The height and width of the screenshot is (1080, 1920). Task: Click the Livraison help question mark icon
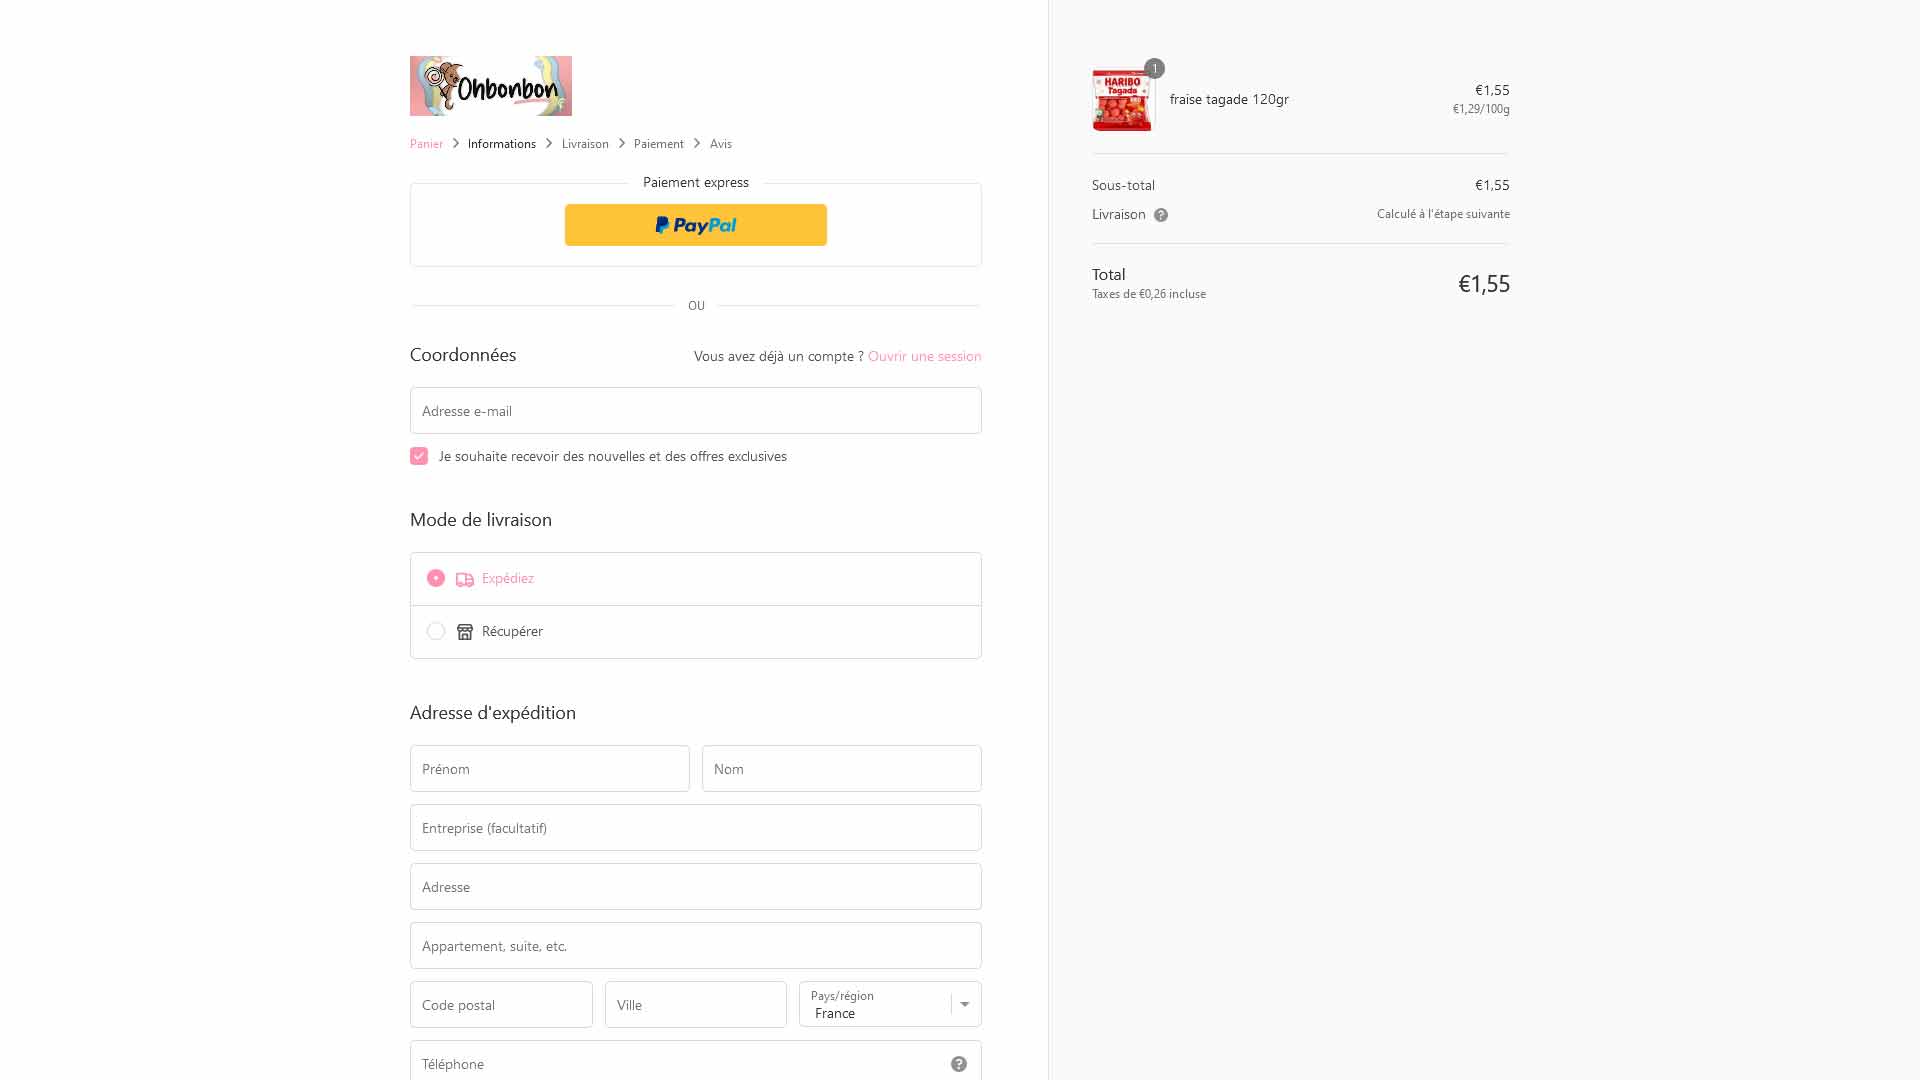[1161, 215]
